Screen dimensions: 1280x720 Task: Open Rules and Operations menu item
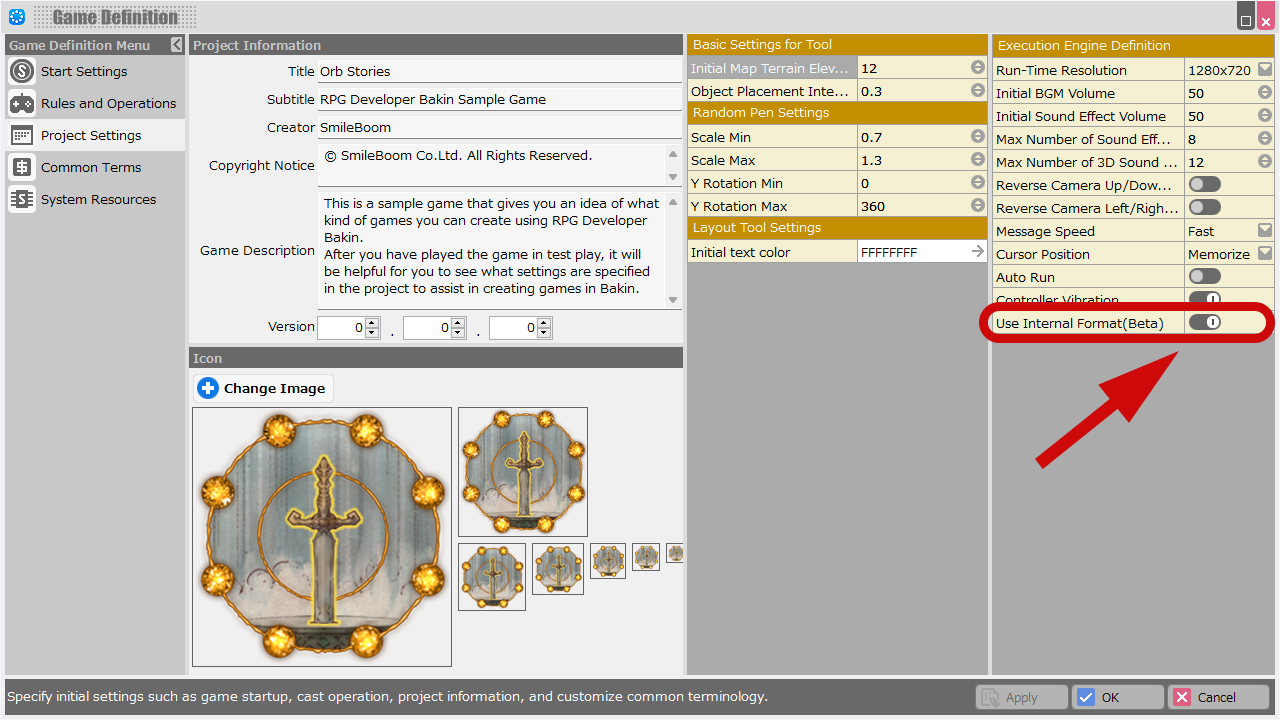108,103
